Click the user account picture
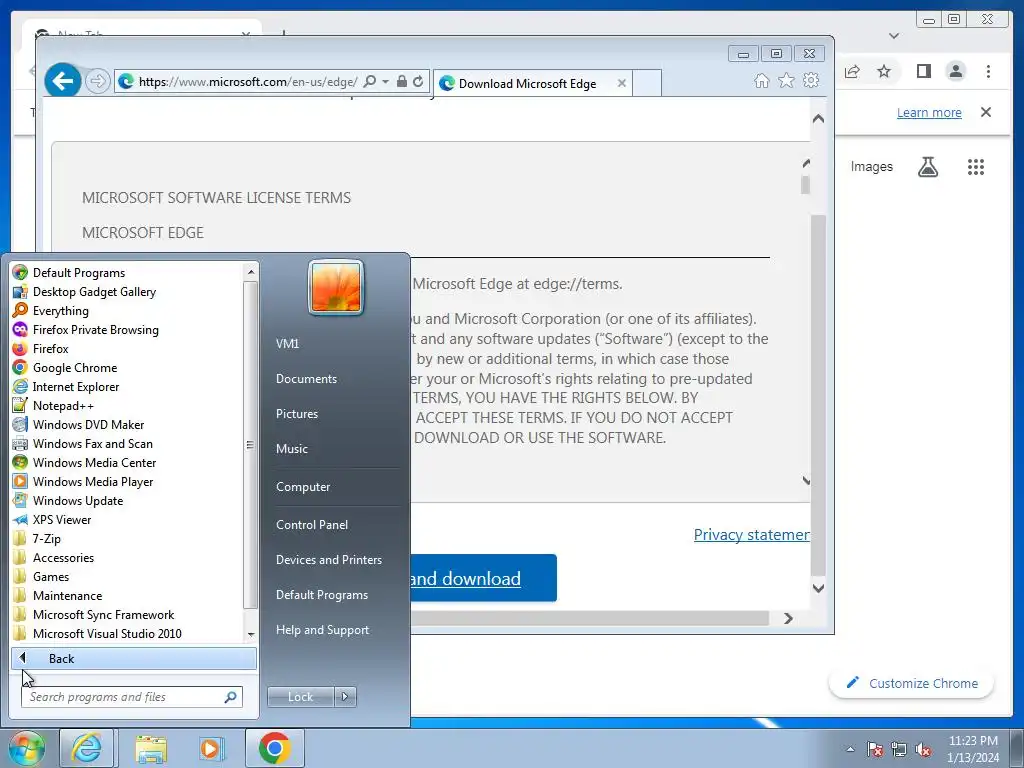 336,287
